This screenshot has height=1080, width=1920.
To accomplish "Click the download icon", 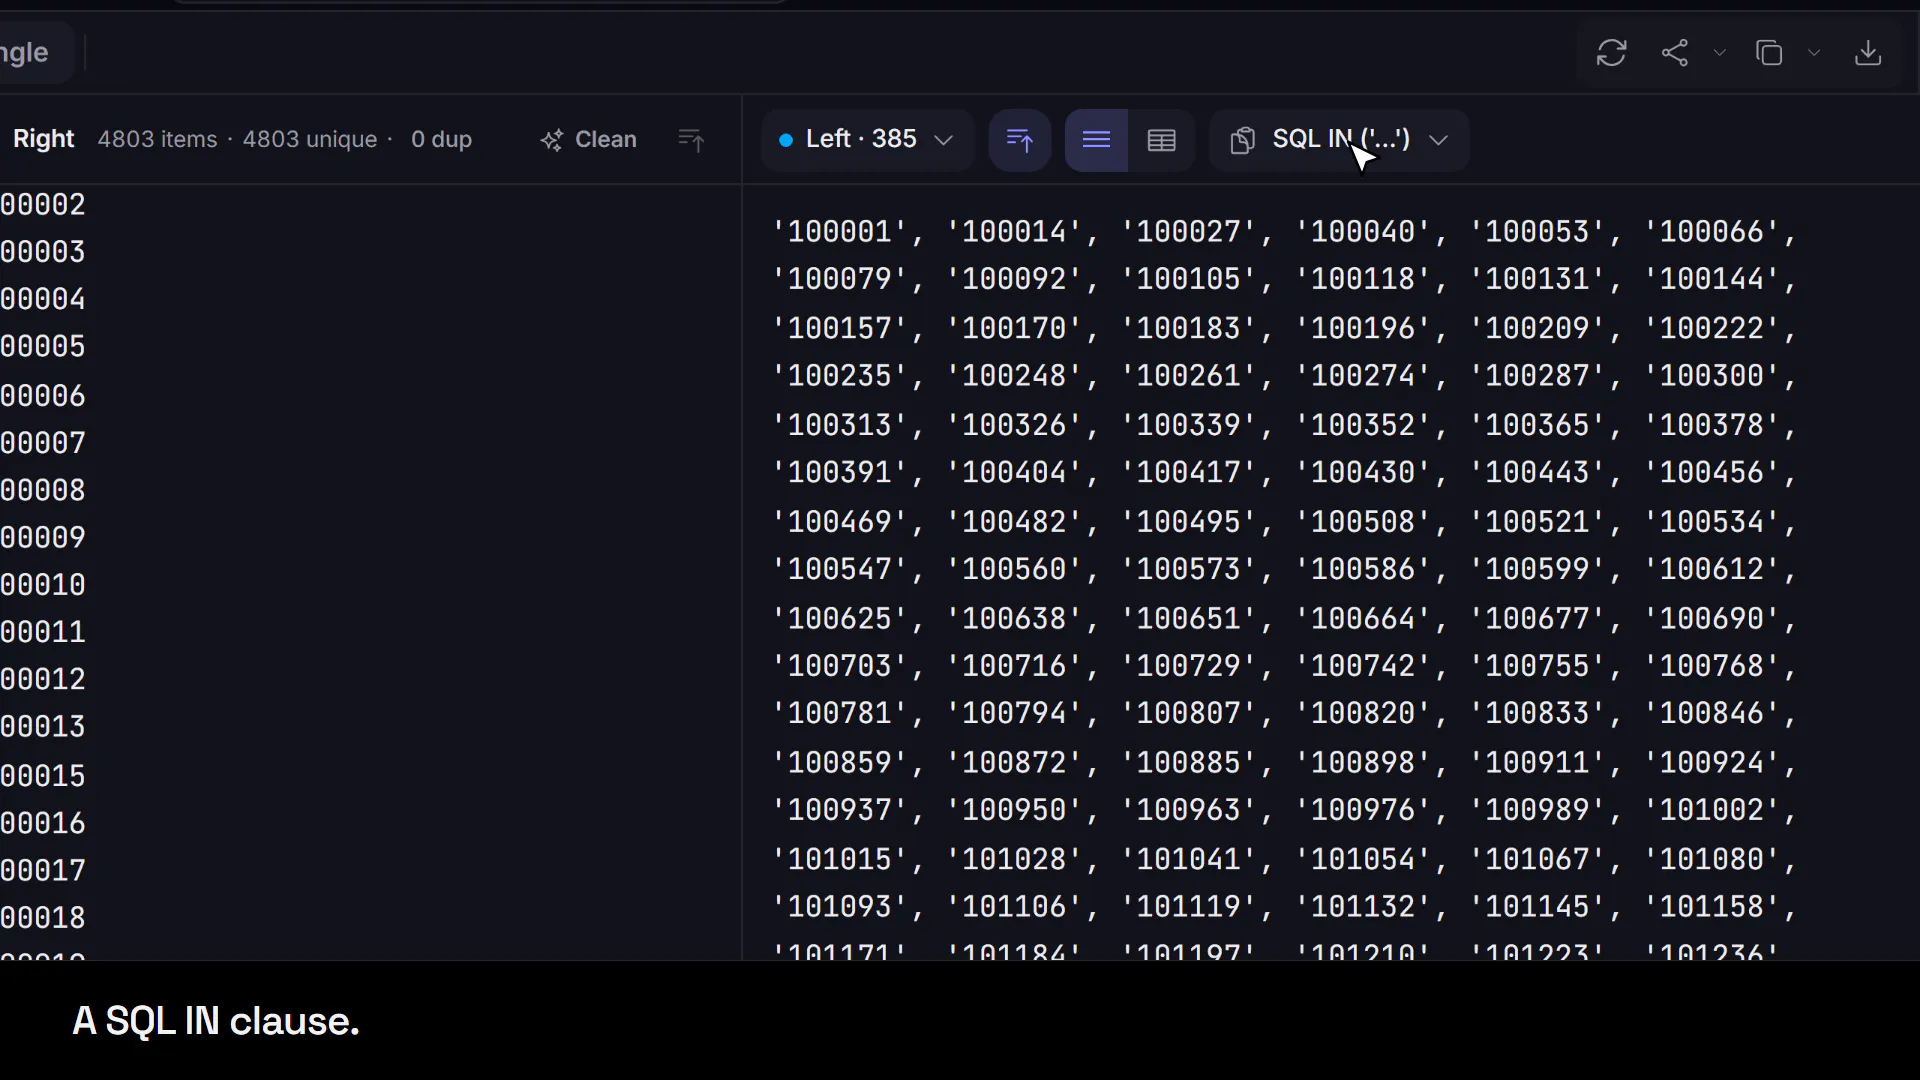I will tap(1868, 53).
